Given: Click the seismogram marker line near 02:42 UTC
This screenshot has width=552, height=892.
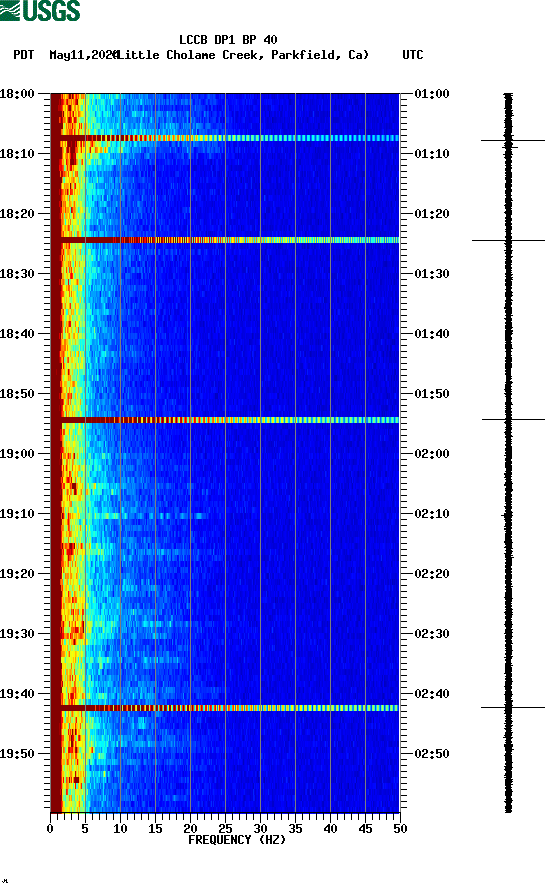Looking at the screenshot, I should 513,708.
